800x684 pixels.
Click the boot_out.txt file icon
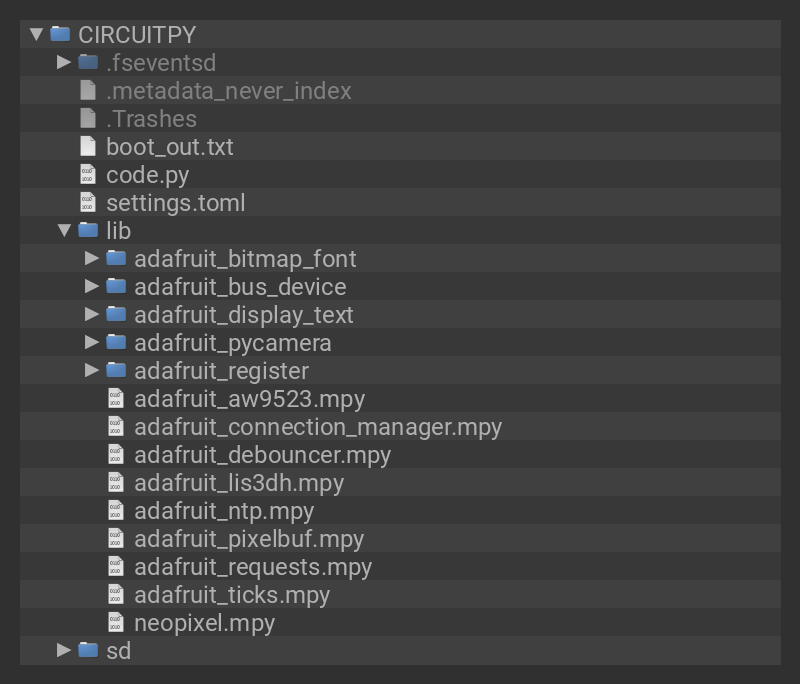tap(88, 146)
